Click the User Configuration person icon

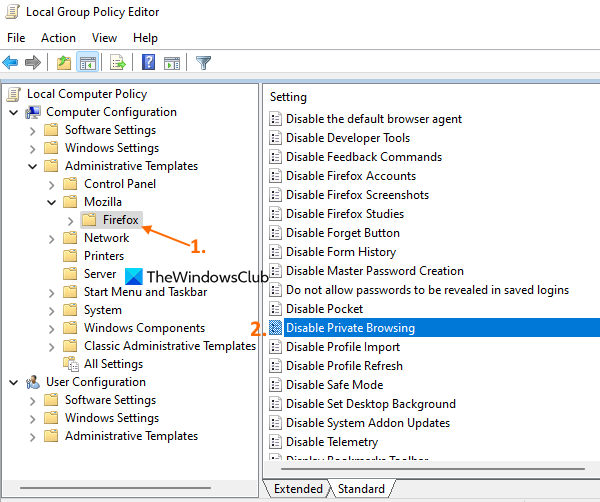tap(33, 382)
